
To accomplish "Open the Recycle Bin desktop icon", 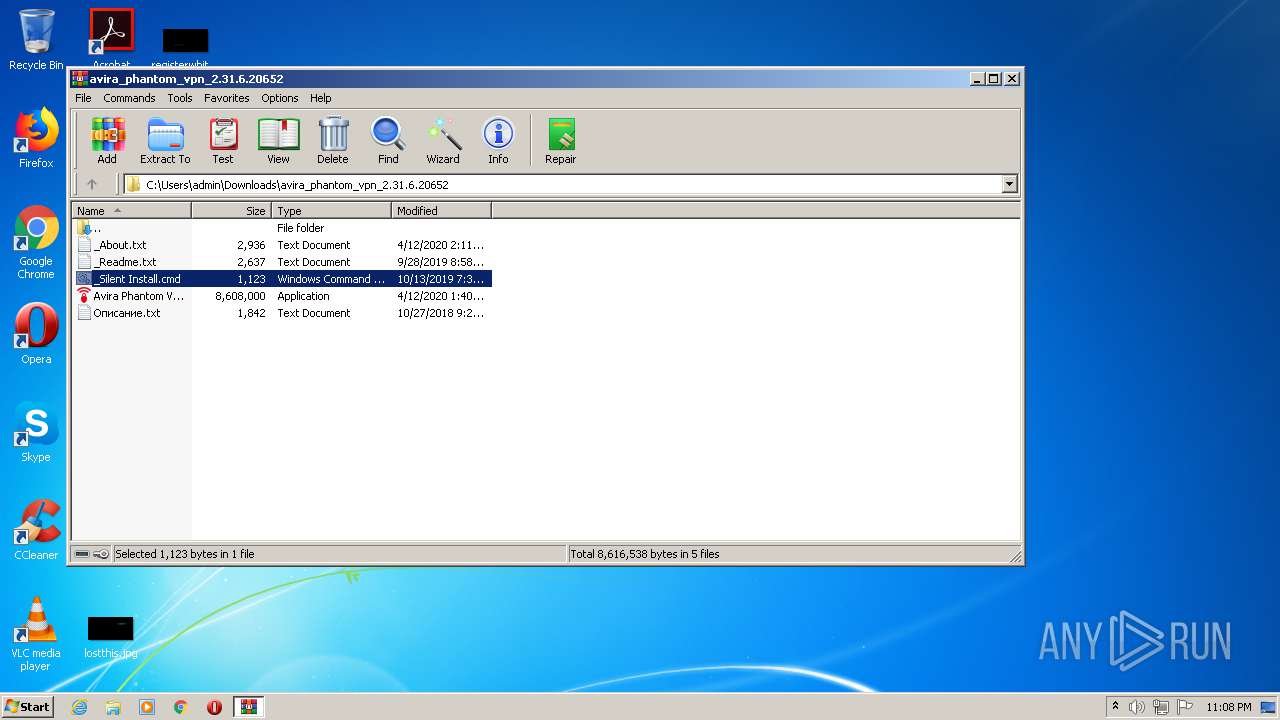I will coord(36,40).
